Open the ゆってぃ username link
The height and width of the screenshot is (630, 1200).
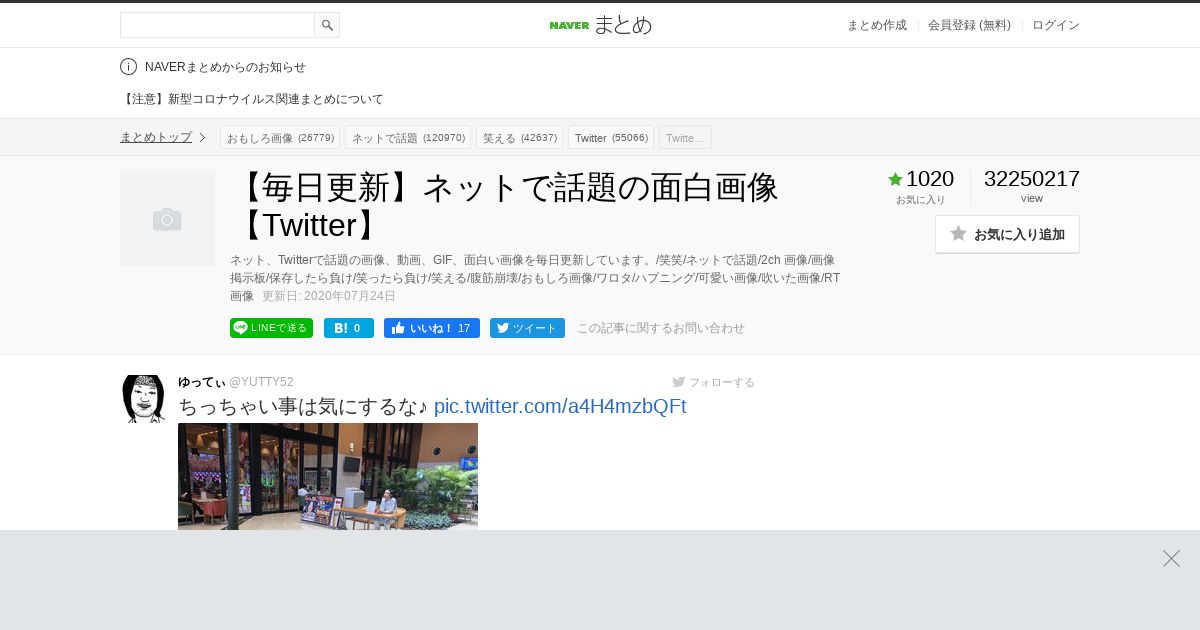pos(201,382)
